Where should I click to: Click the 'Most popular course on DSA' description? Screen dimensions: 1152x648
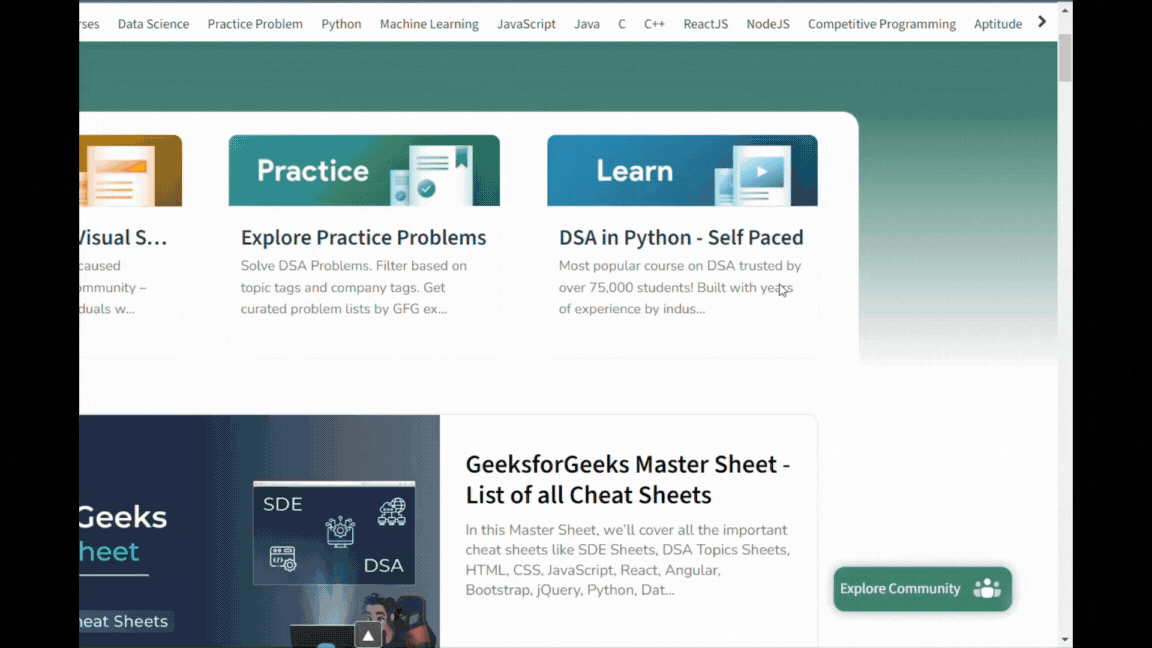[x=680, y=287]
